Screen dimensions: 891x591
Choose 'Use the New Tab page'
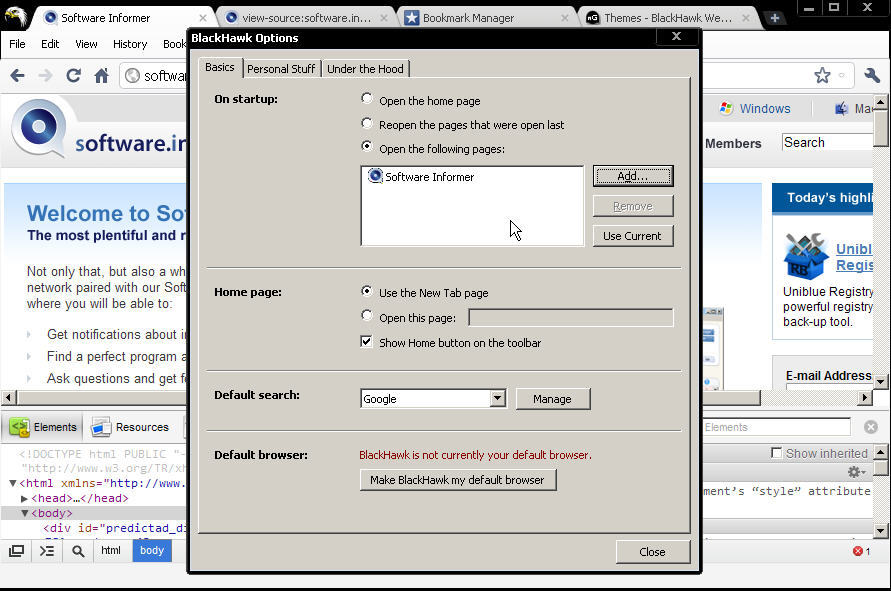[x=367, y=292]
